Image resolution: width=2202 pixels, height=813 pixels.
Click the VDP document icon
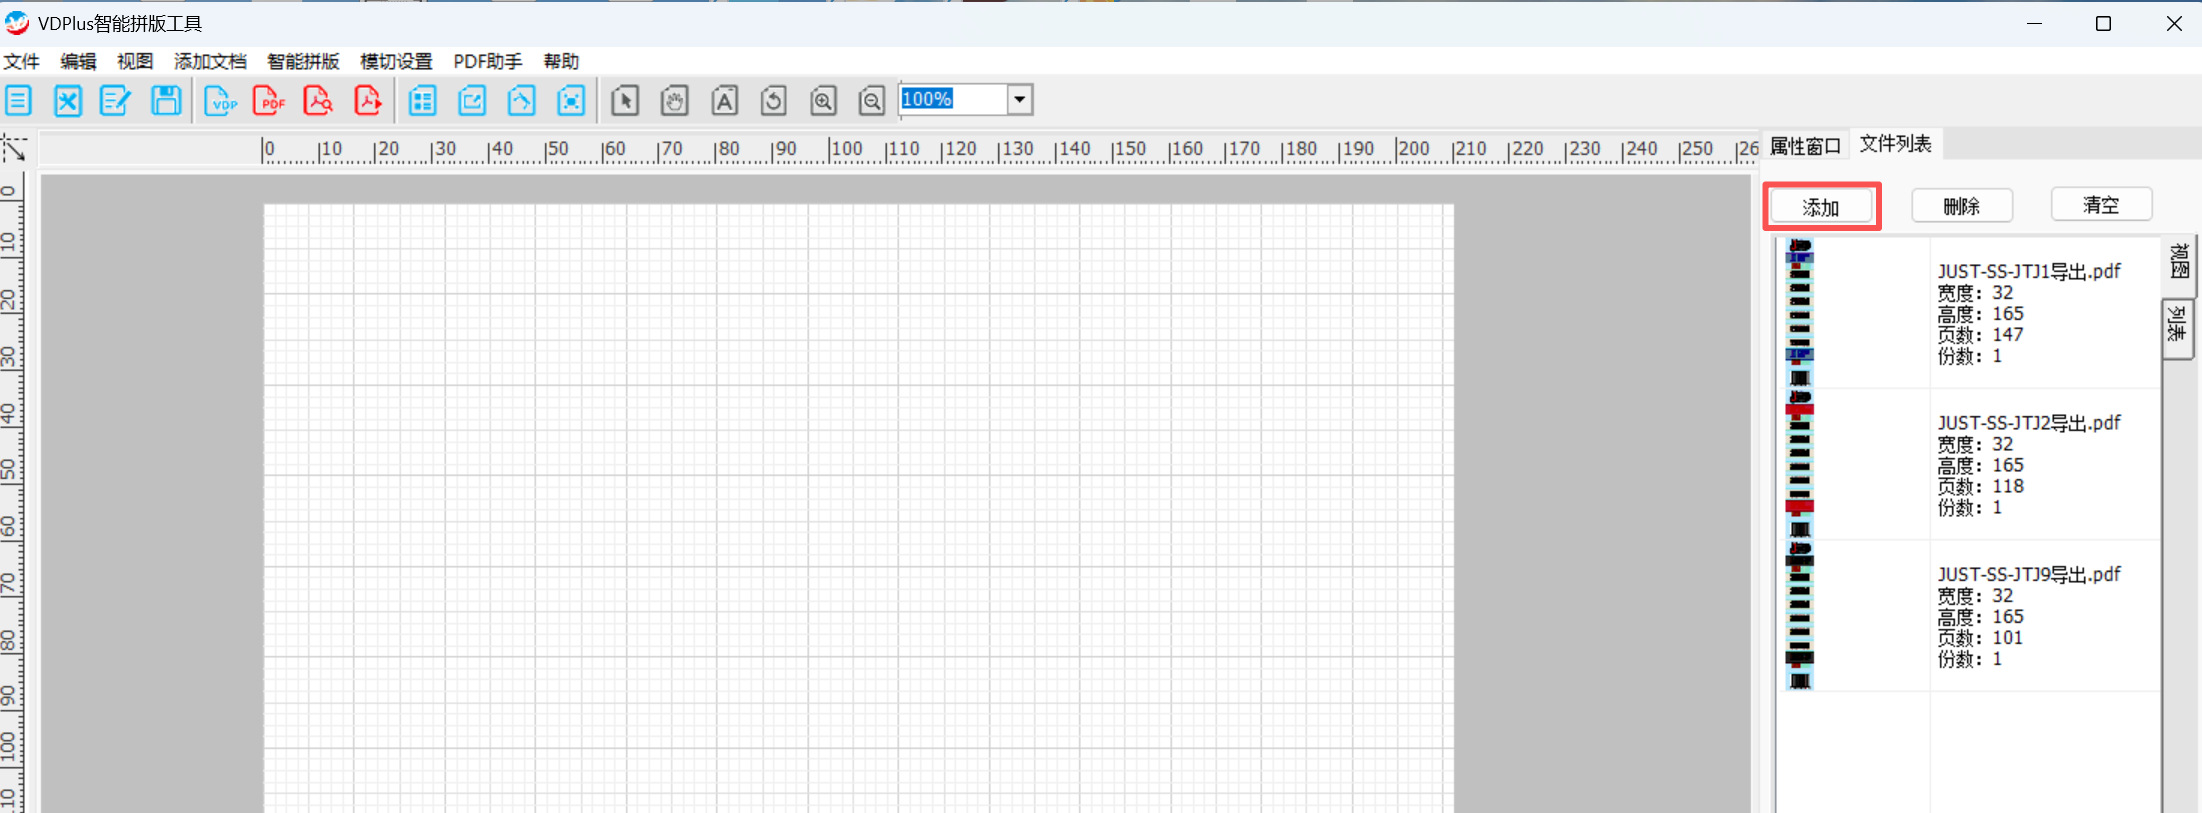pyautogui.click(x=220, y=101)
